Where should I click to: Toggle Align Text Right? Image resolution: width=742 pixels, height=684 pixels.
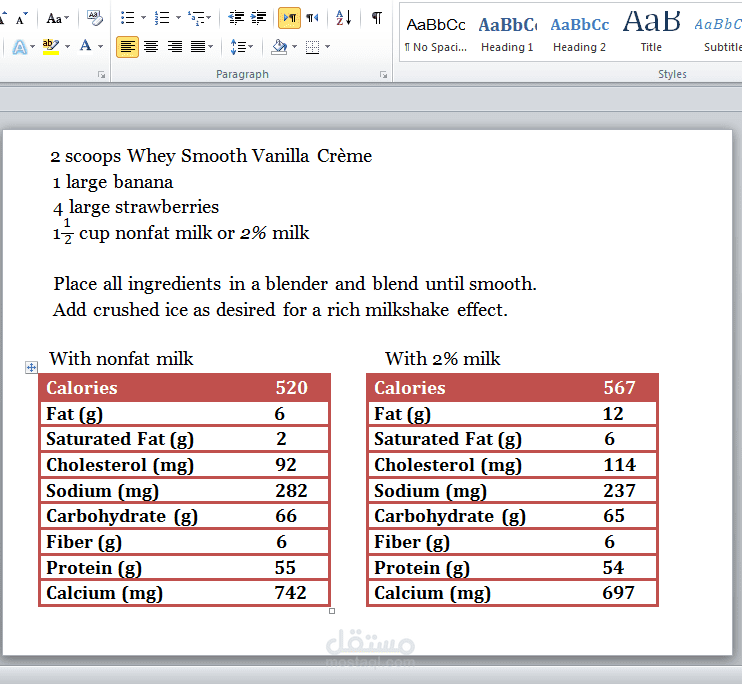[x=175, y=47]
